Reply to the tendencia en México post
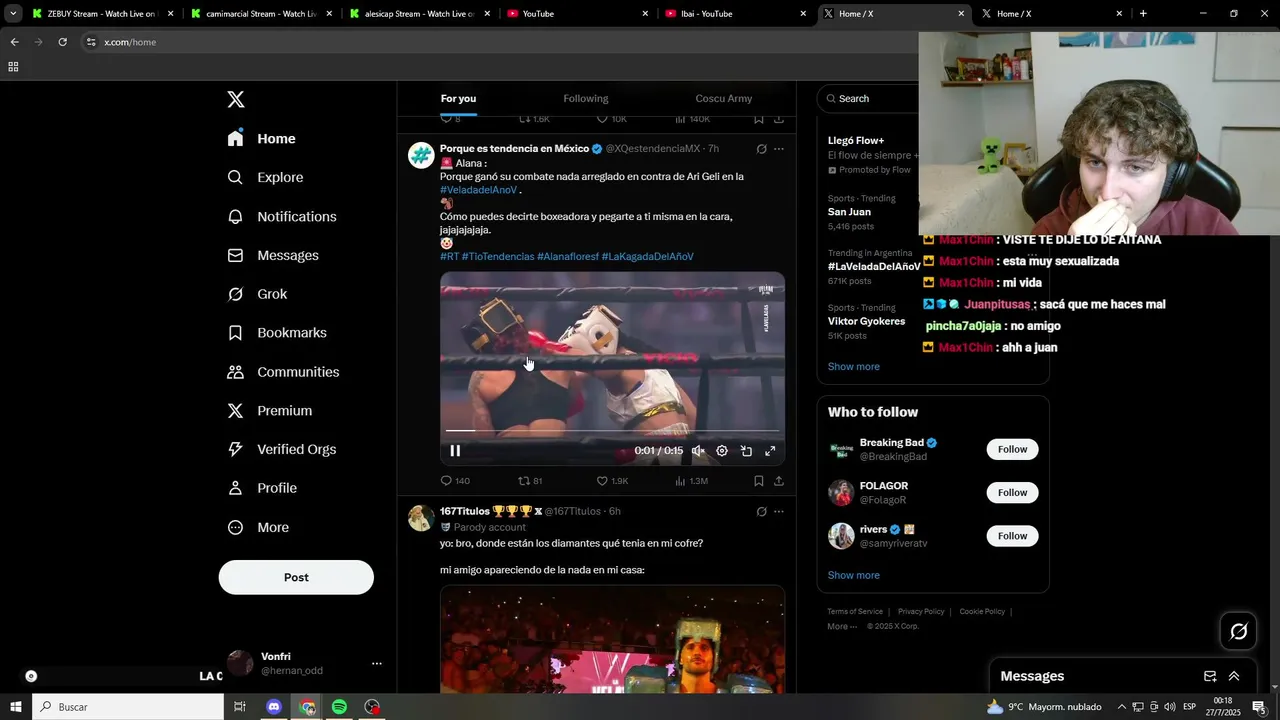This screenshot has width=1280, height=720. click(x=455, y=481)
